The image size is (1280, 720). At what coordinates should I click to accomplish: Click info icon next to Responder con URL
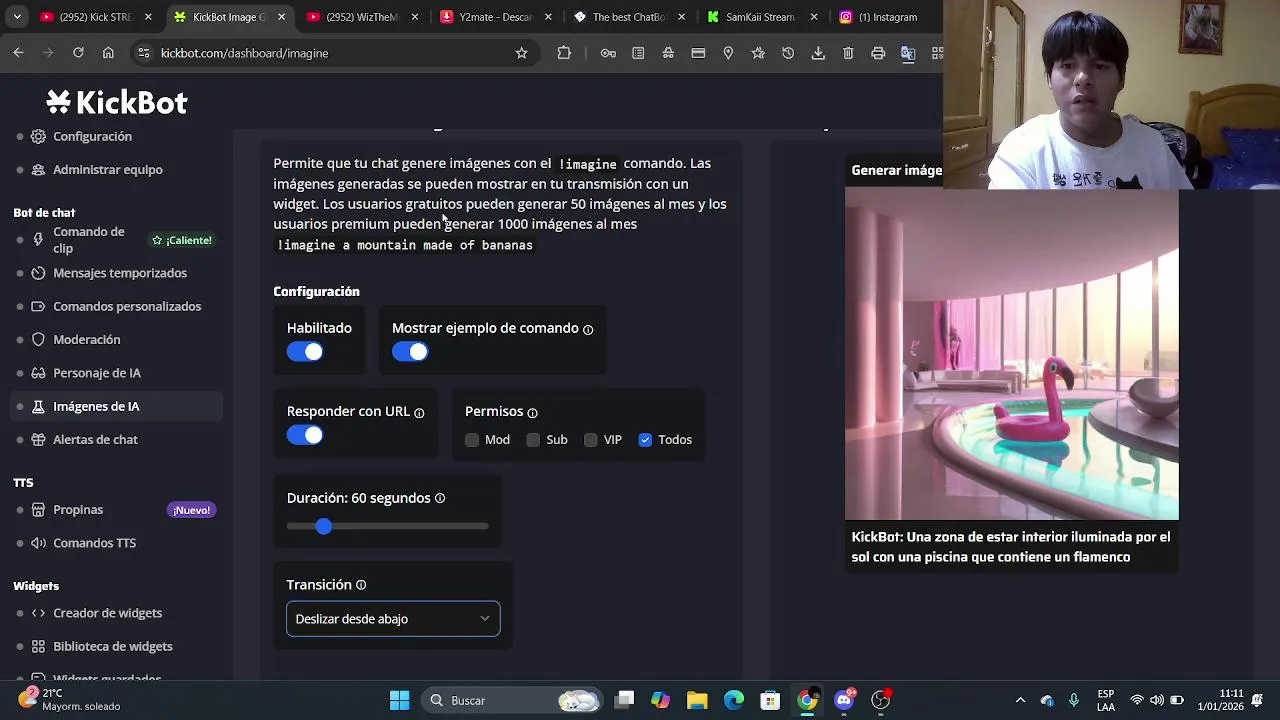point(419,412)
